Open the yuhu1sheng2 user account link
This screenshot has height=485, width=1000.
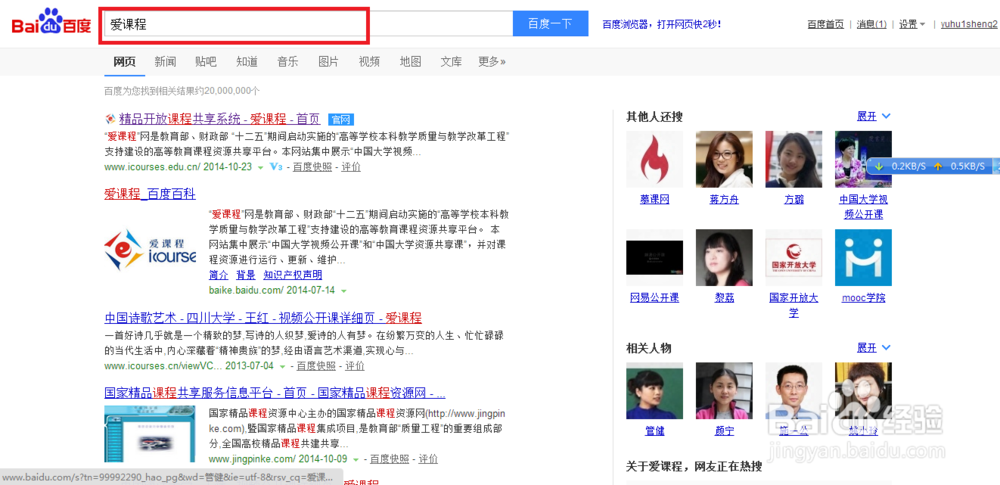[969, 24]
